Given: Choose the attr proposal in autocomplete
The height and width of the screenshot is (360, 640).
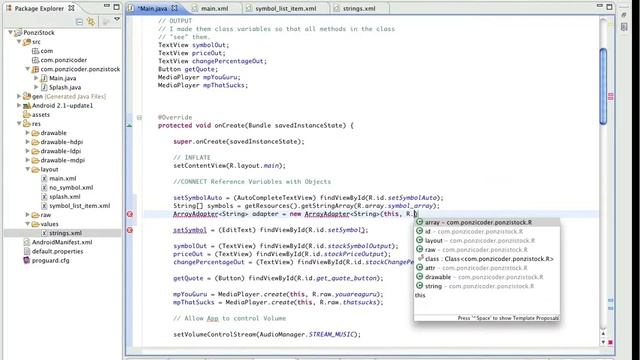Looking at the screenshot, I should 487,268.
